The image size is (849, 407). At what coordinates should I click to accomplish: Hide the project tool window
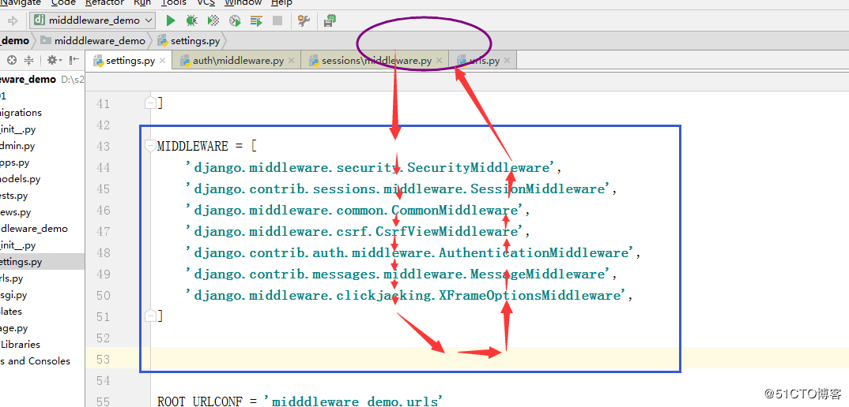[74, 60]
